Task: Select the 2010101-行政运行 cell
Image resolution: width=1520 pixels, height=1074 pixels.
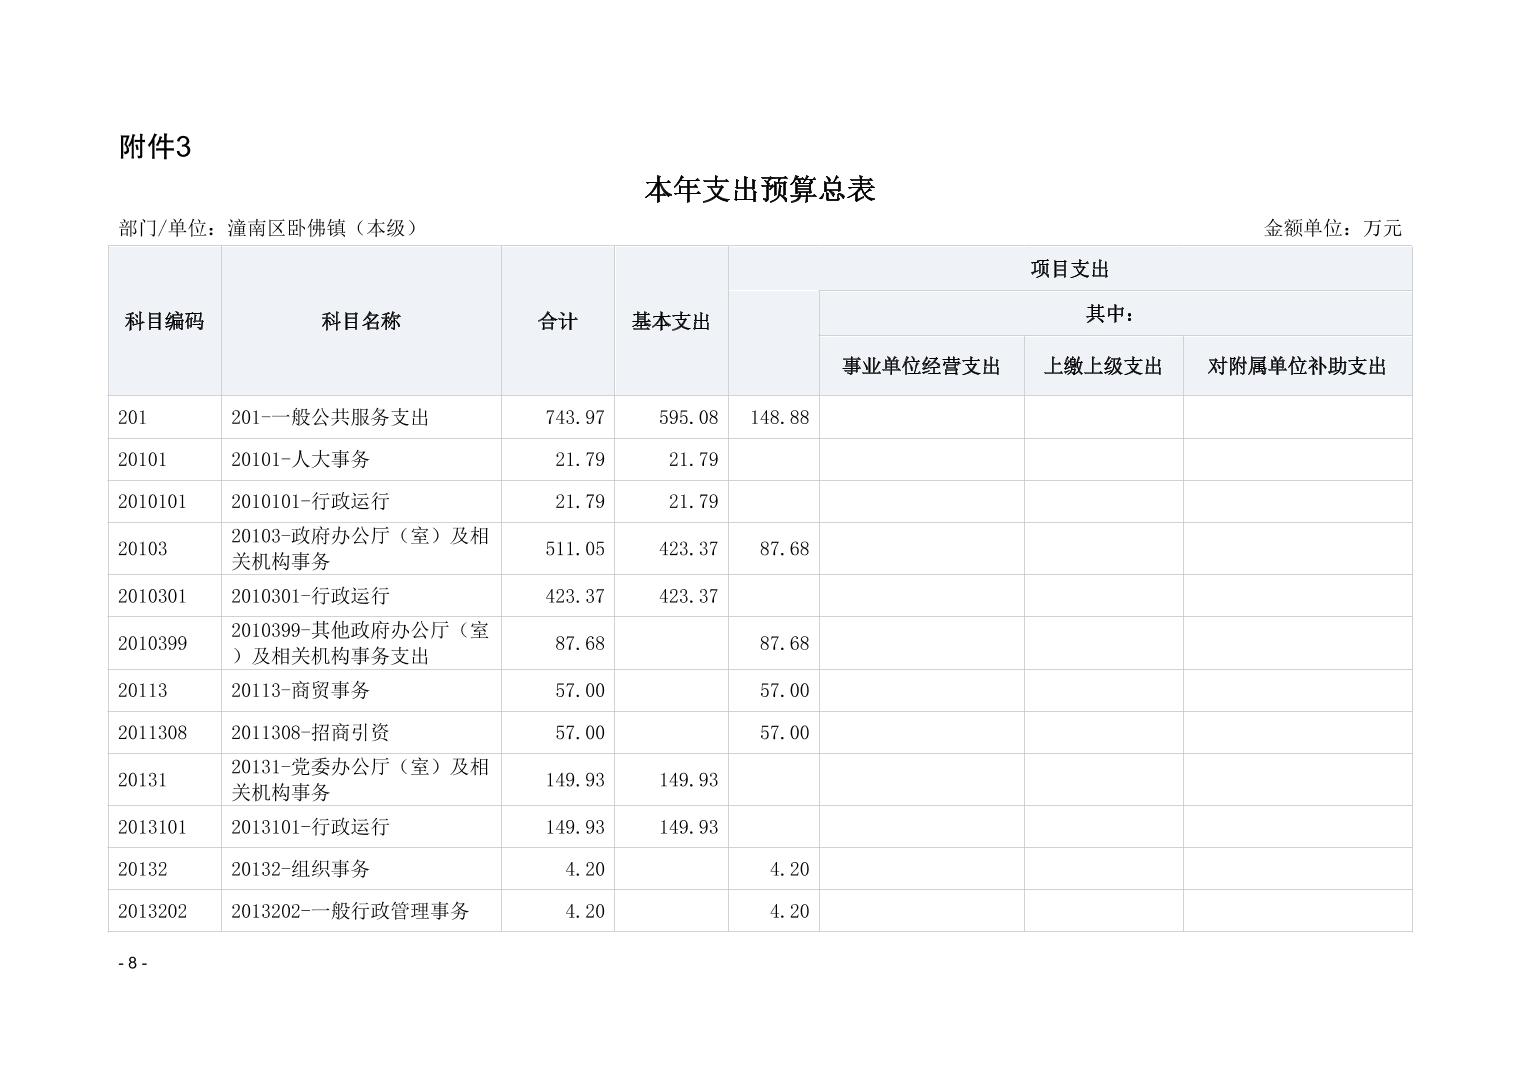Action: pos(361,501)
